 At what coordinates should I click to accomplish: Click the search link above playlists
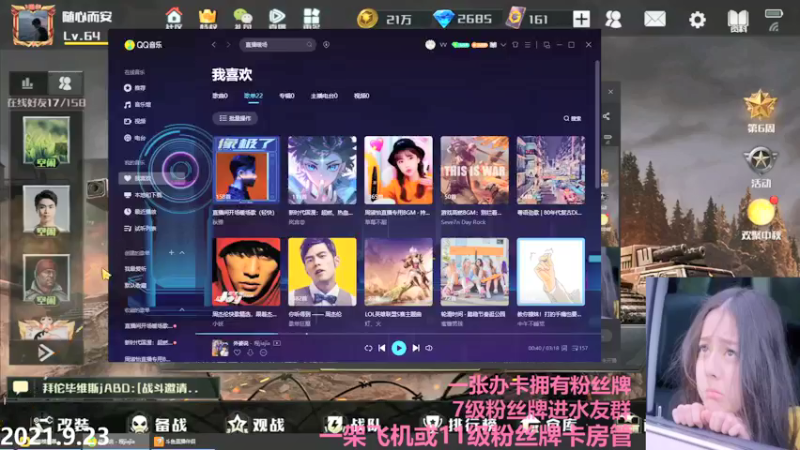[572, 118]
